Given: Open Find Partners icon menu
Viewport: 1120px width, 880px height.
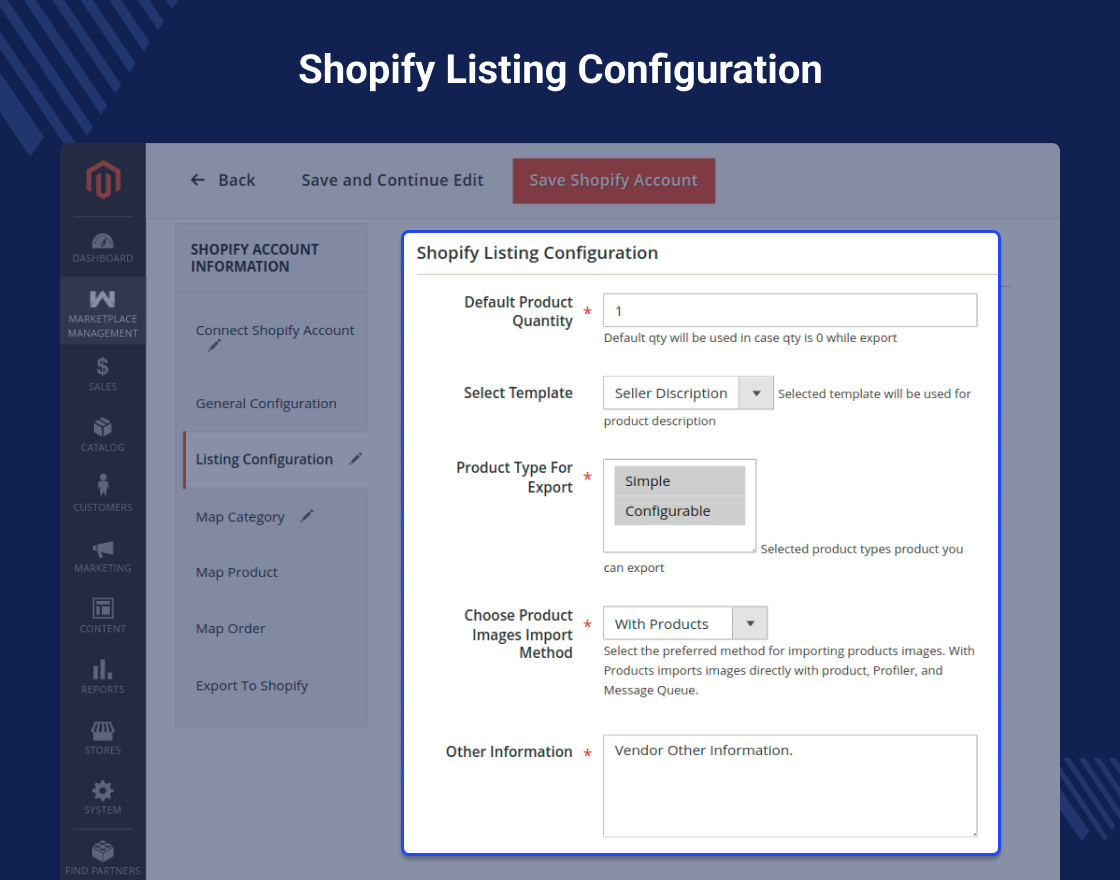Looking at the screenshot, I should (103, 858).
